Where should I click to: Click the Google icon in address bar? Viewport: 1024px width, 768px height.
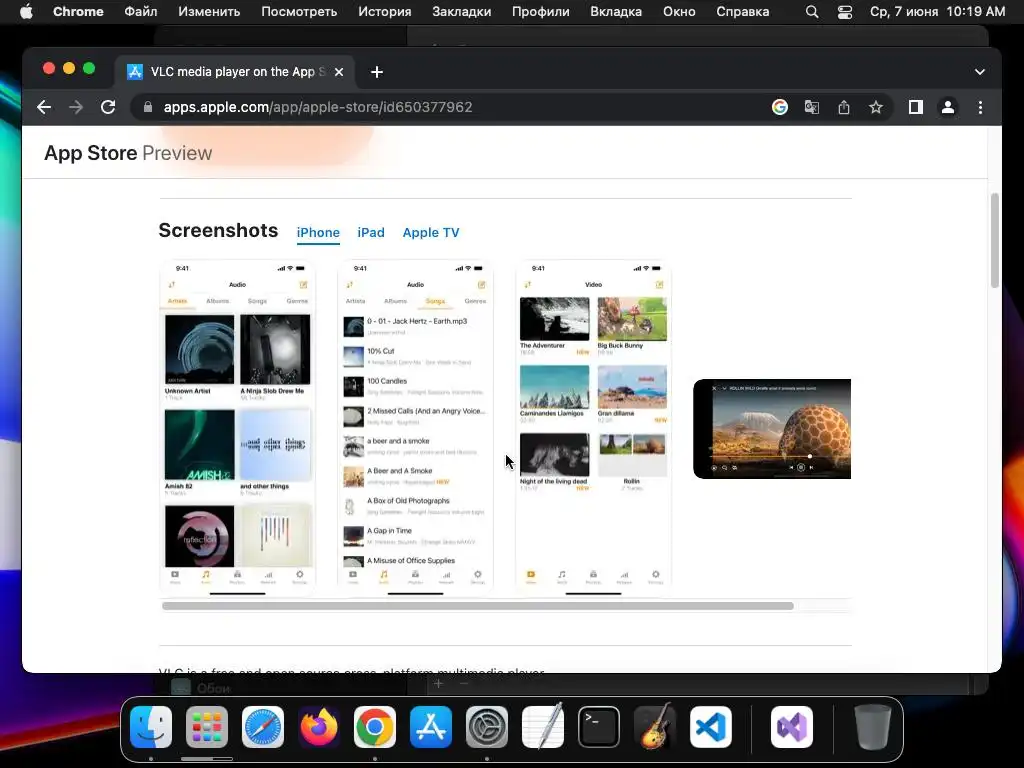pyautogui.click(x=780, y=107)
